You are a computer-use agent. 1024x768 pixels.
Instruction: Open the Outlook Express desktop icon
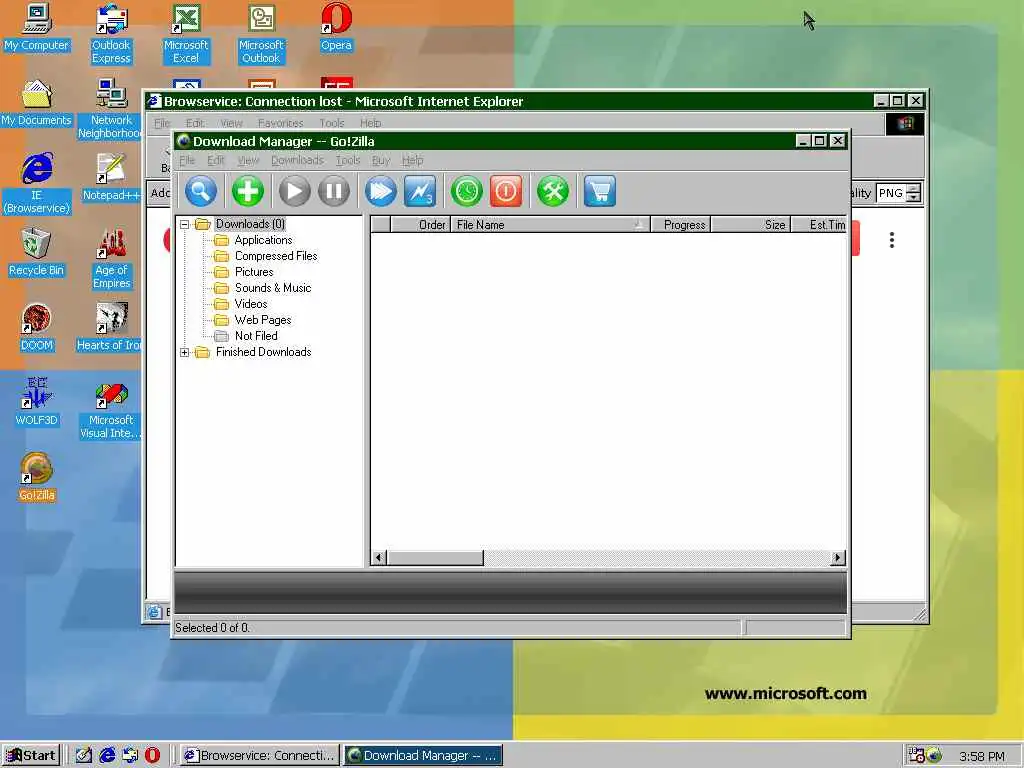pyautogui.click(x=111, y=34)
